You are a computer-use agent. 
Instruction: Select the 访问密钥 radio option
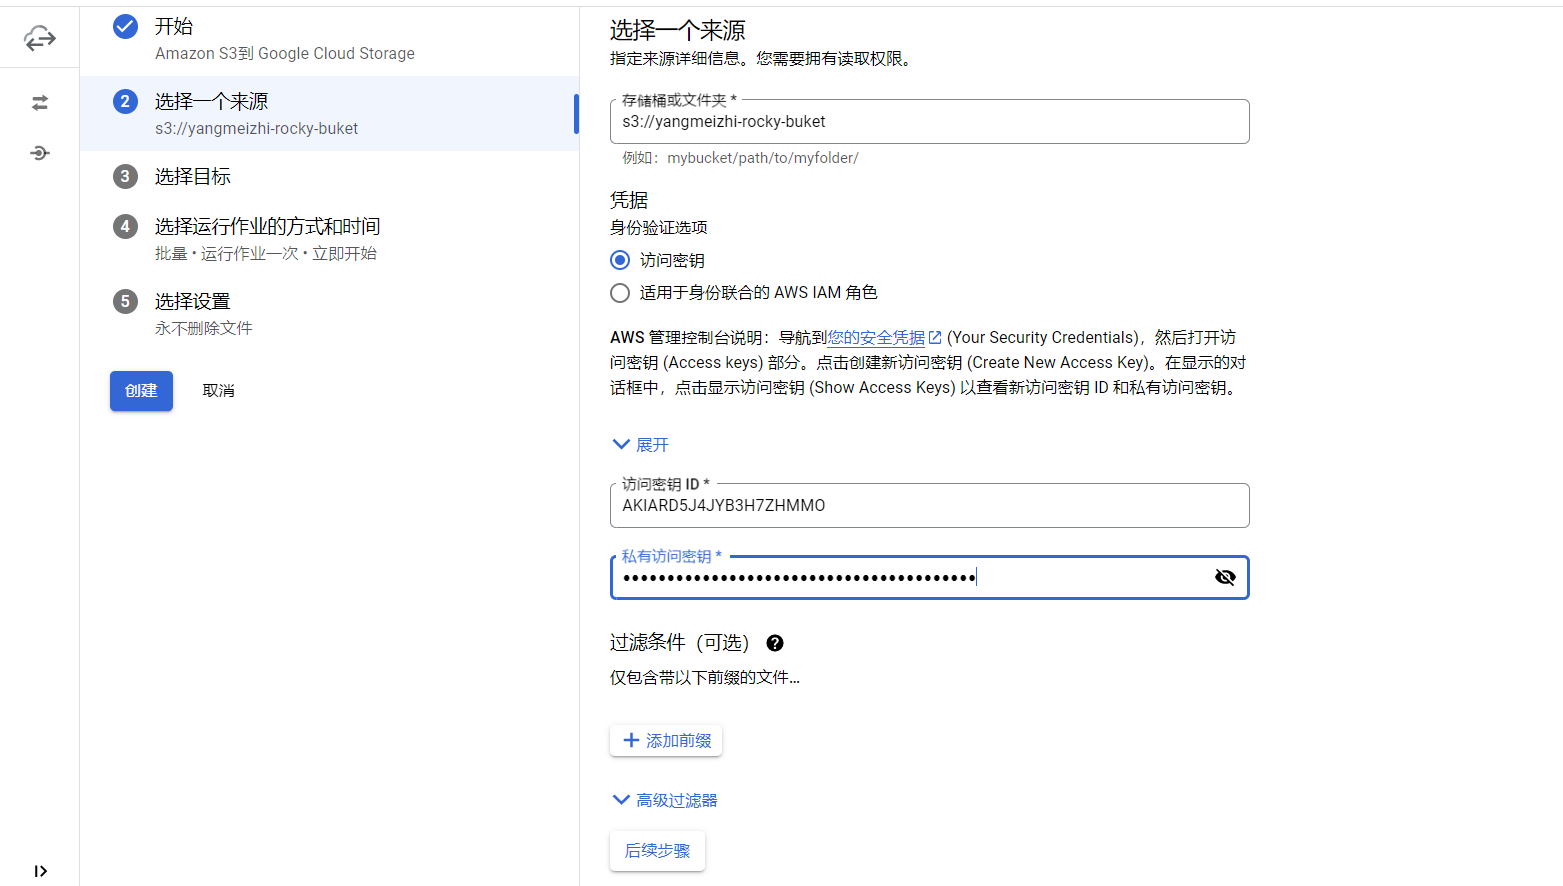620,260
